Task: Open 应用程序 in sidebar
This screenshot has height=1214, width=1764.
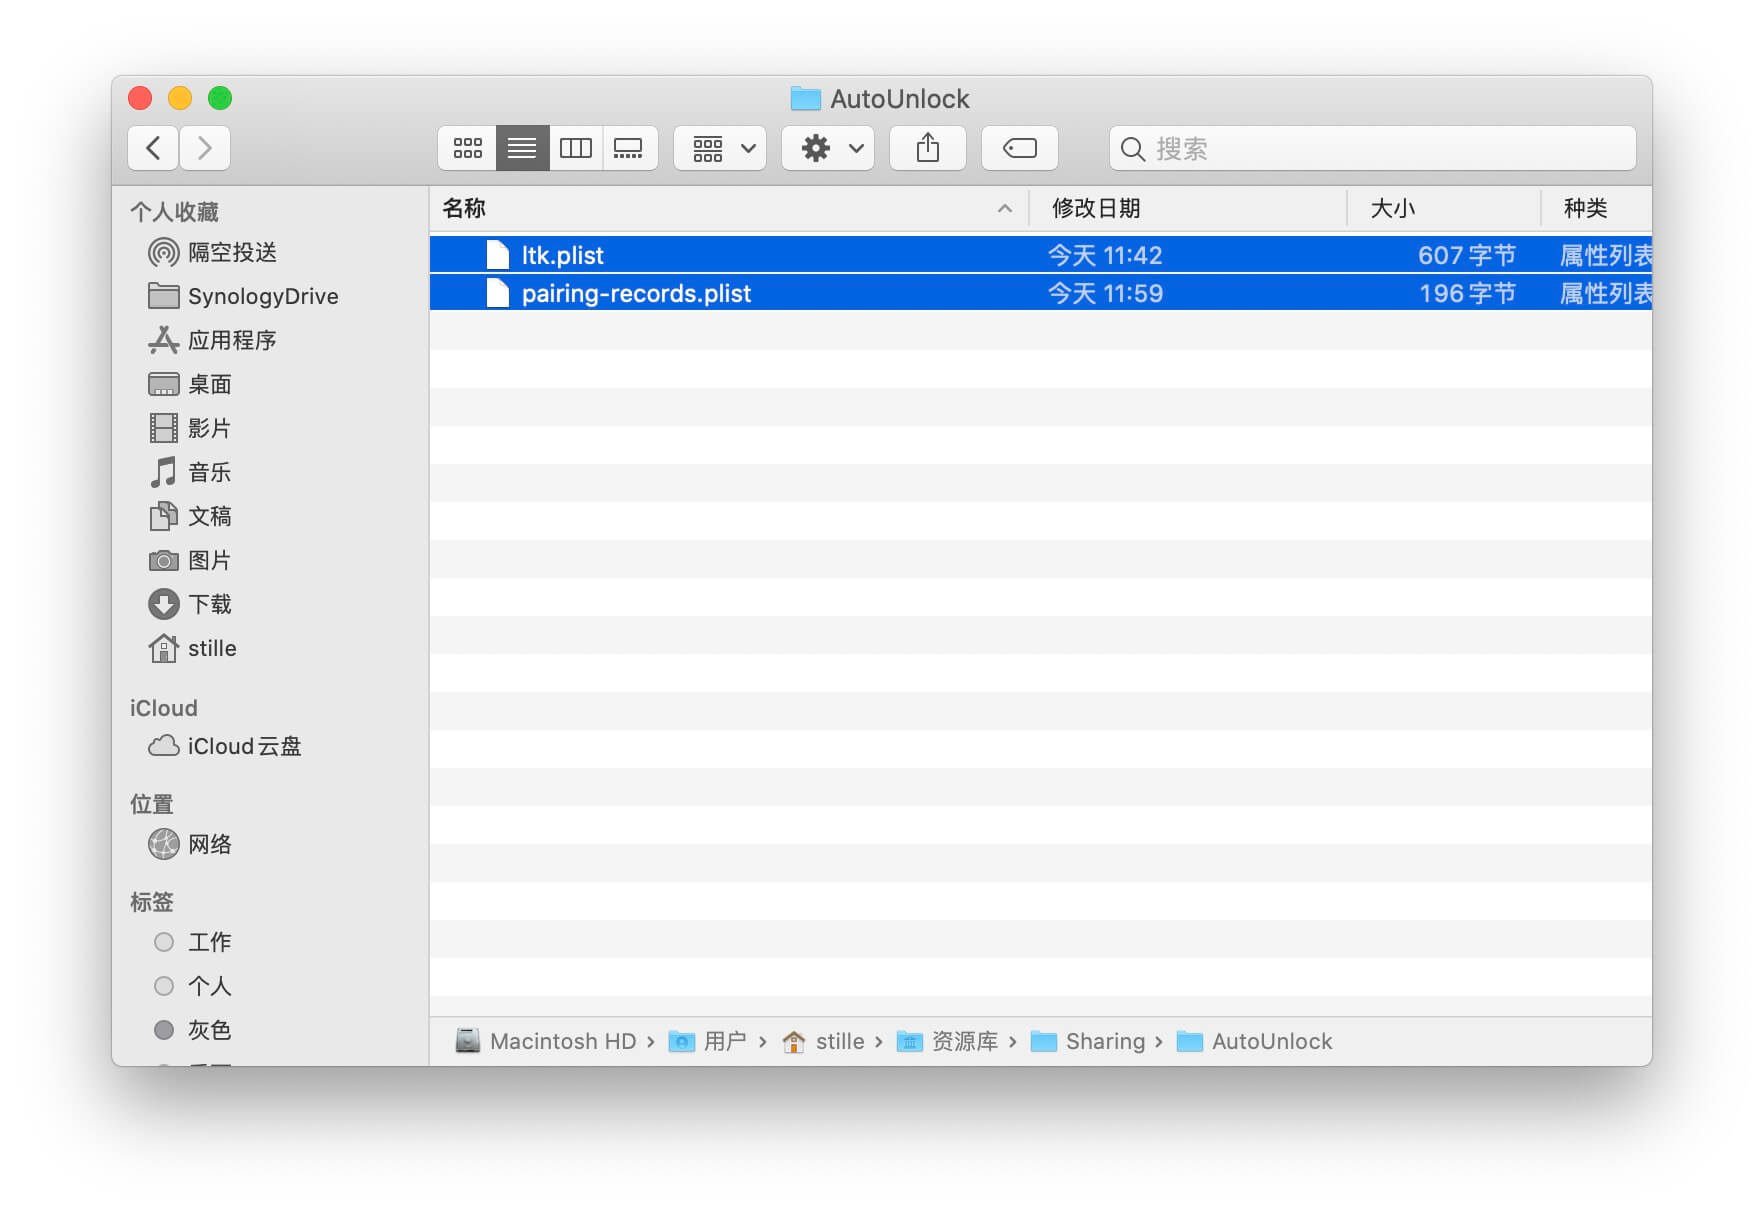Action: (x=212, y=340)
